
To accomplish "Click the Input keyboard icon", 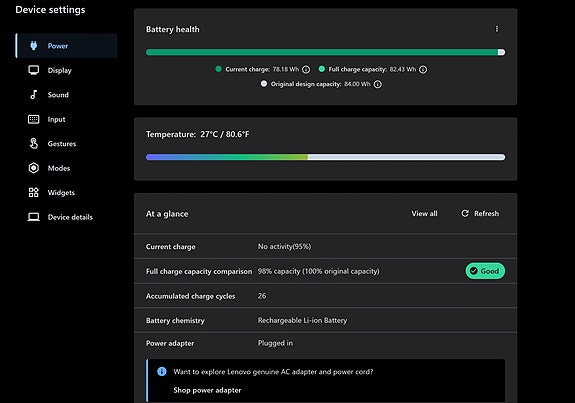I will [34, 119].
